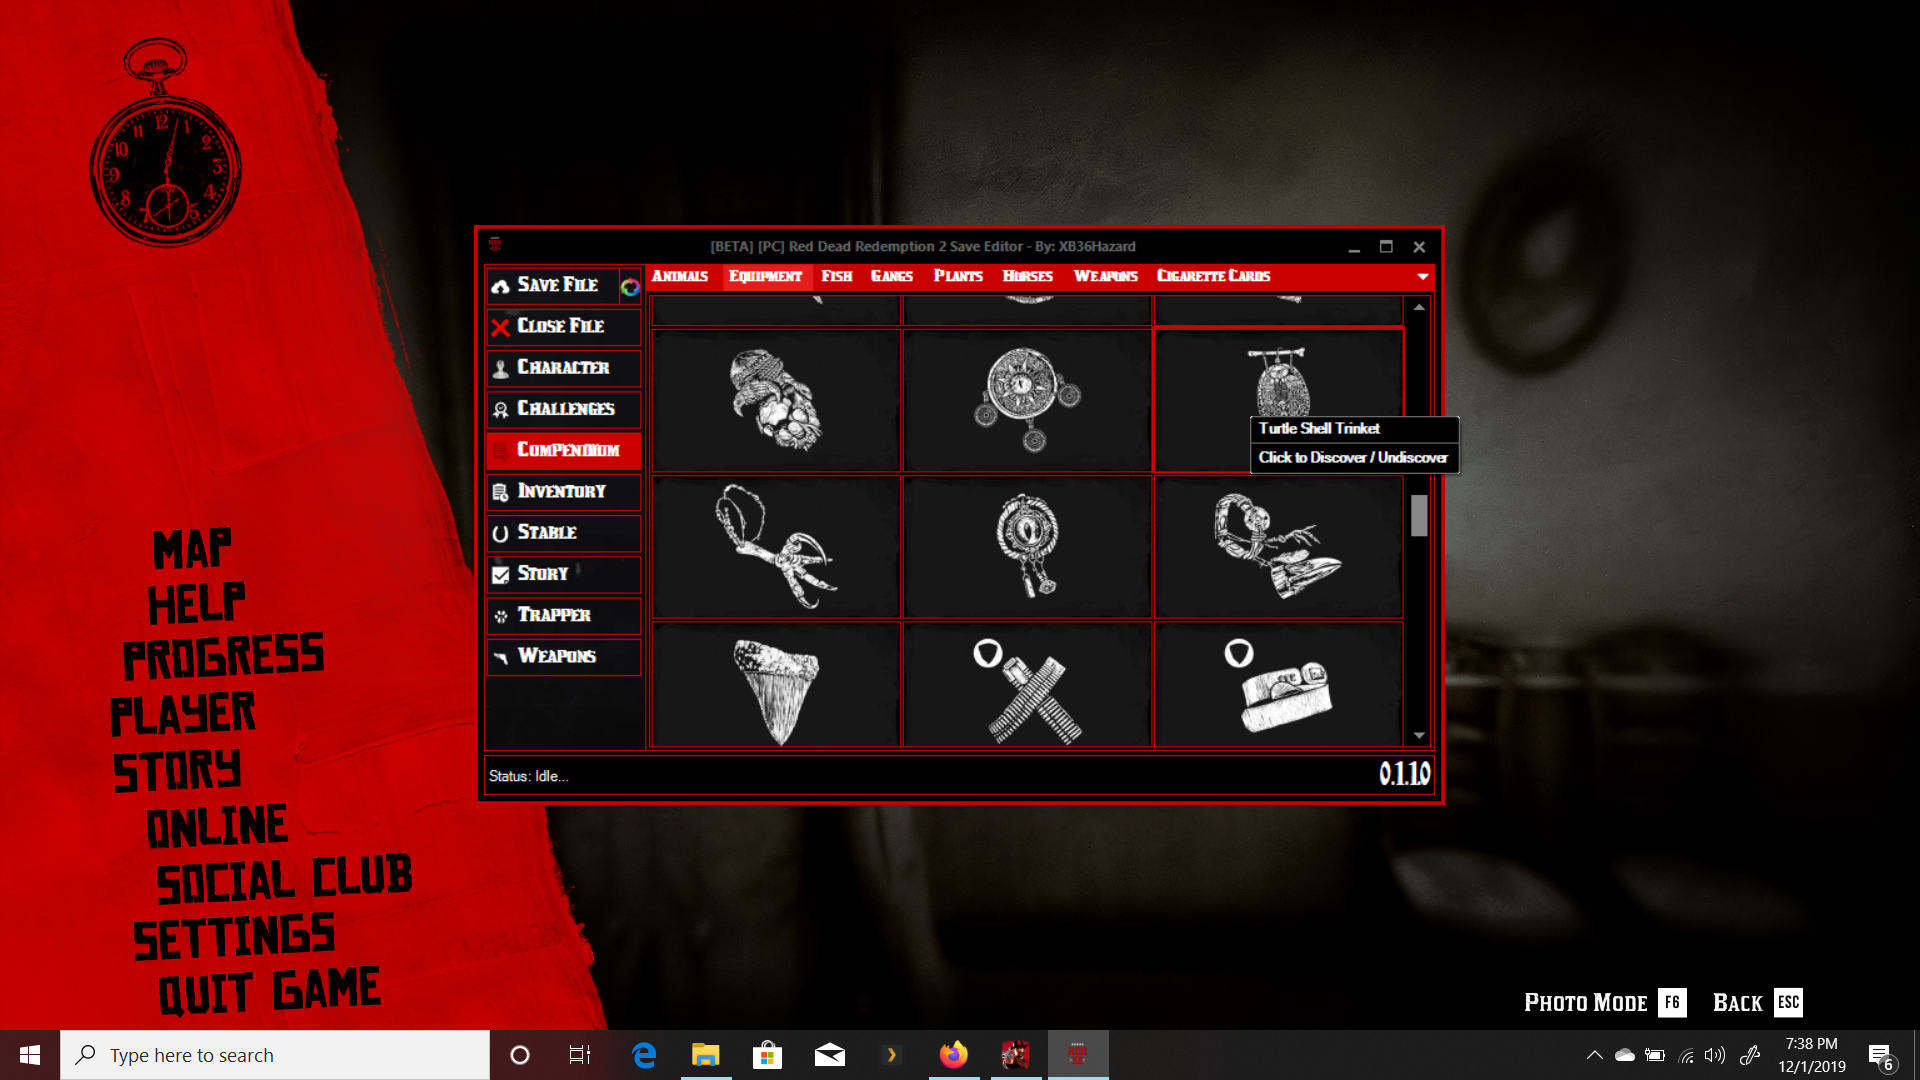This screenshot has width=1920, height=1080.
Task: Select the crossed bandolier thumbnail
Action: 1027,685
